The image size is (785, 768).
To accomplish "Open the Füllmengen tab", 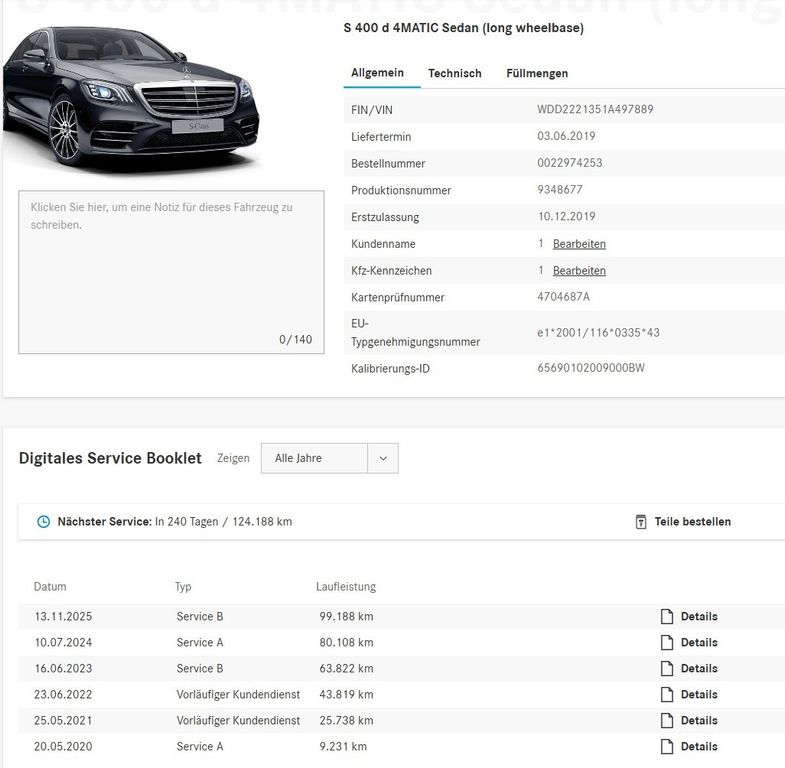I will [x=537, y=74].
